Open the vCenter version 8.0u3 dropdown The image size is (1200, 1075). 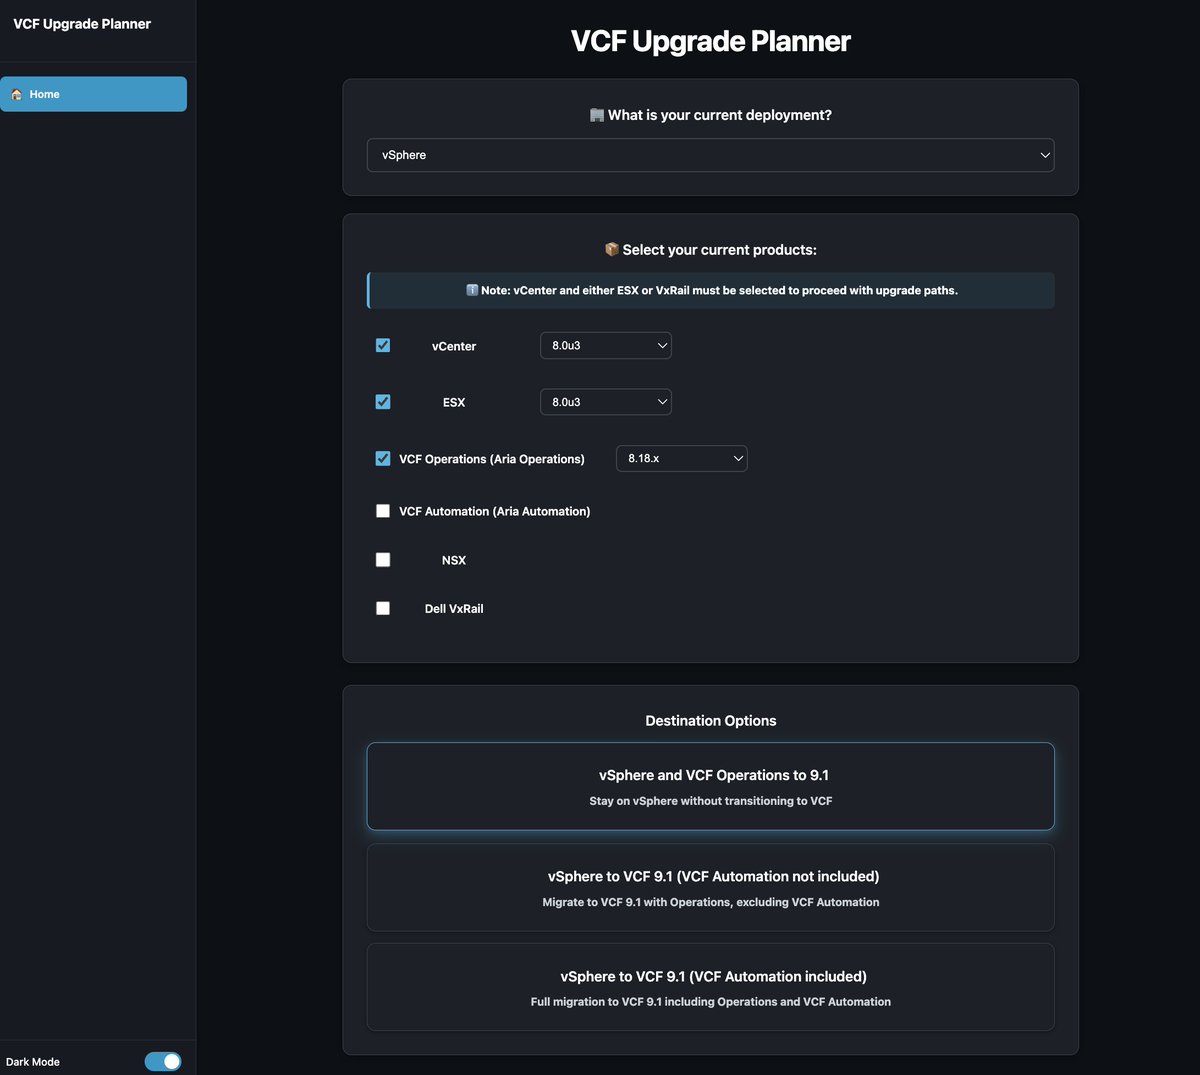[x=606, y=345]
